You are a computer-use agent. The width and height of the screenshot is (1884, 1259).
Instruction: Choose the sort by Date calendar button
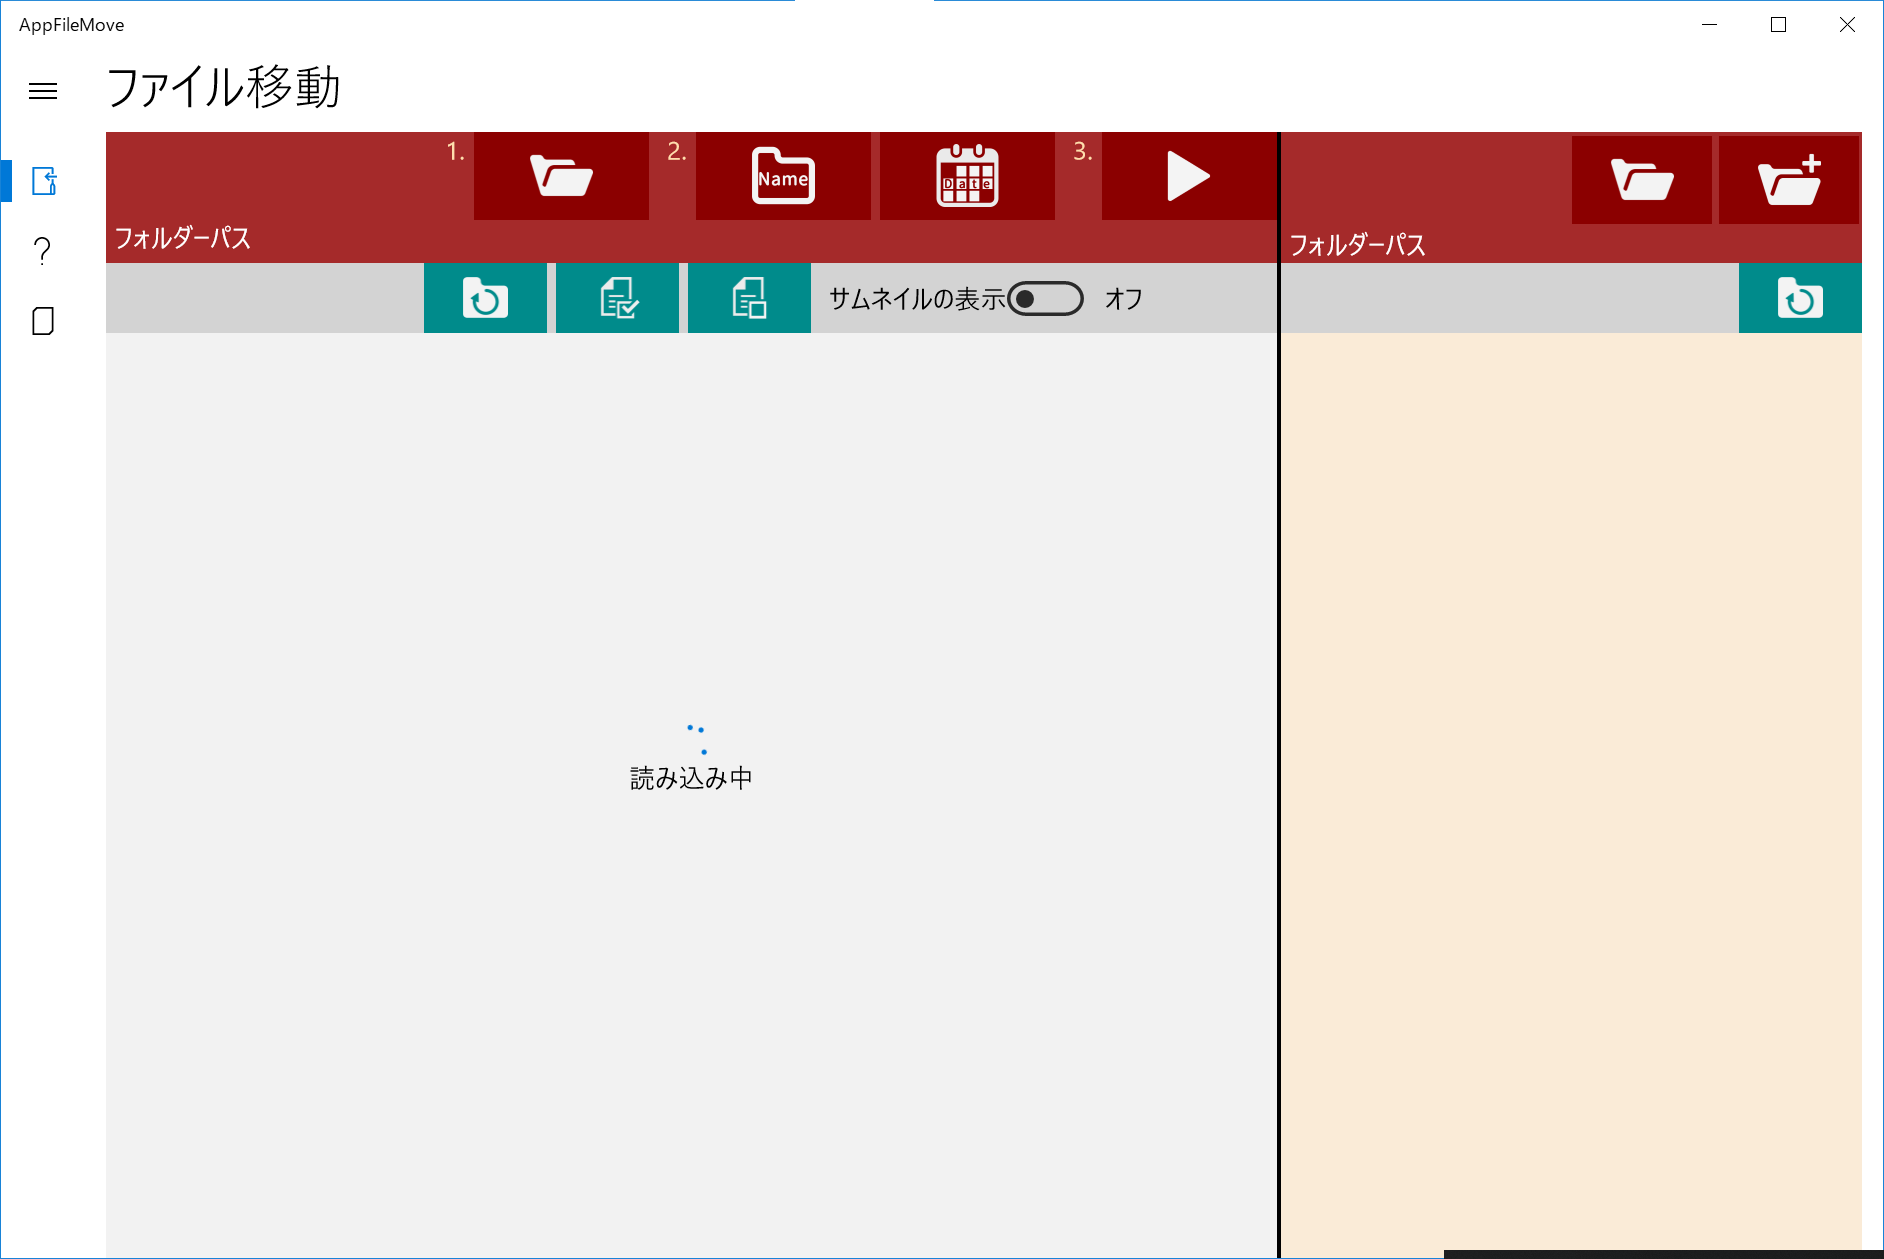(967, 176)
